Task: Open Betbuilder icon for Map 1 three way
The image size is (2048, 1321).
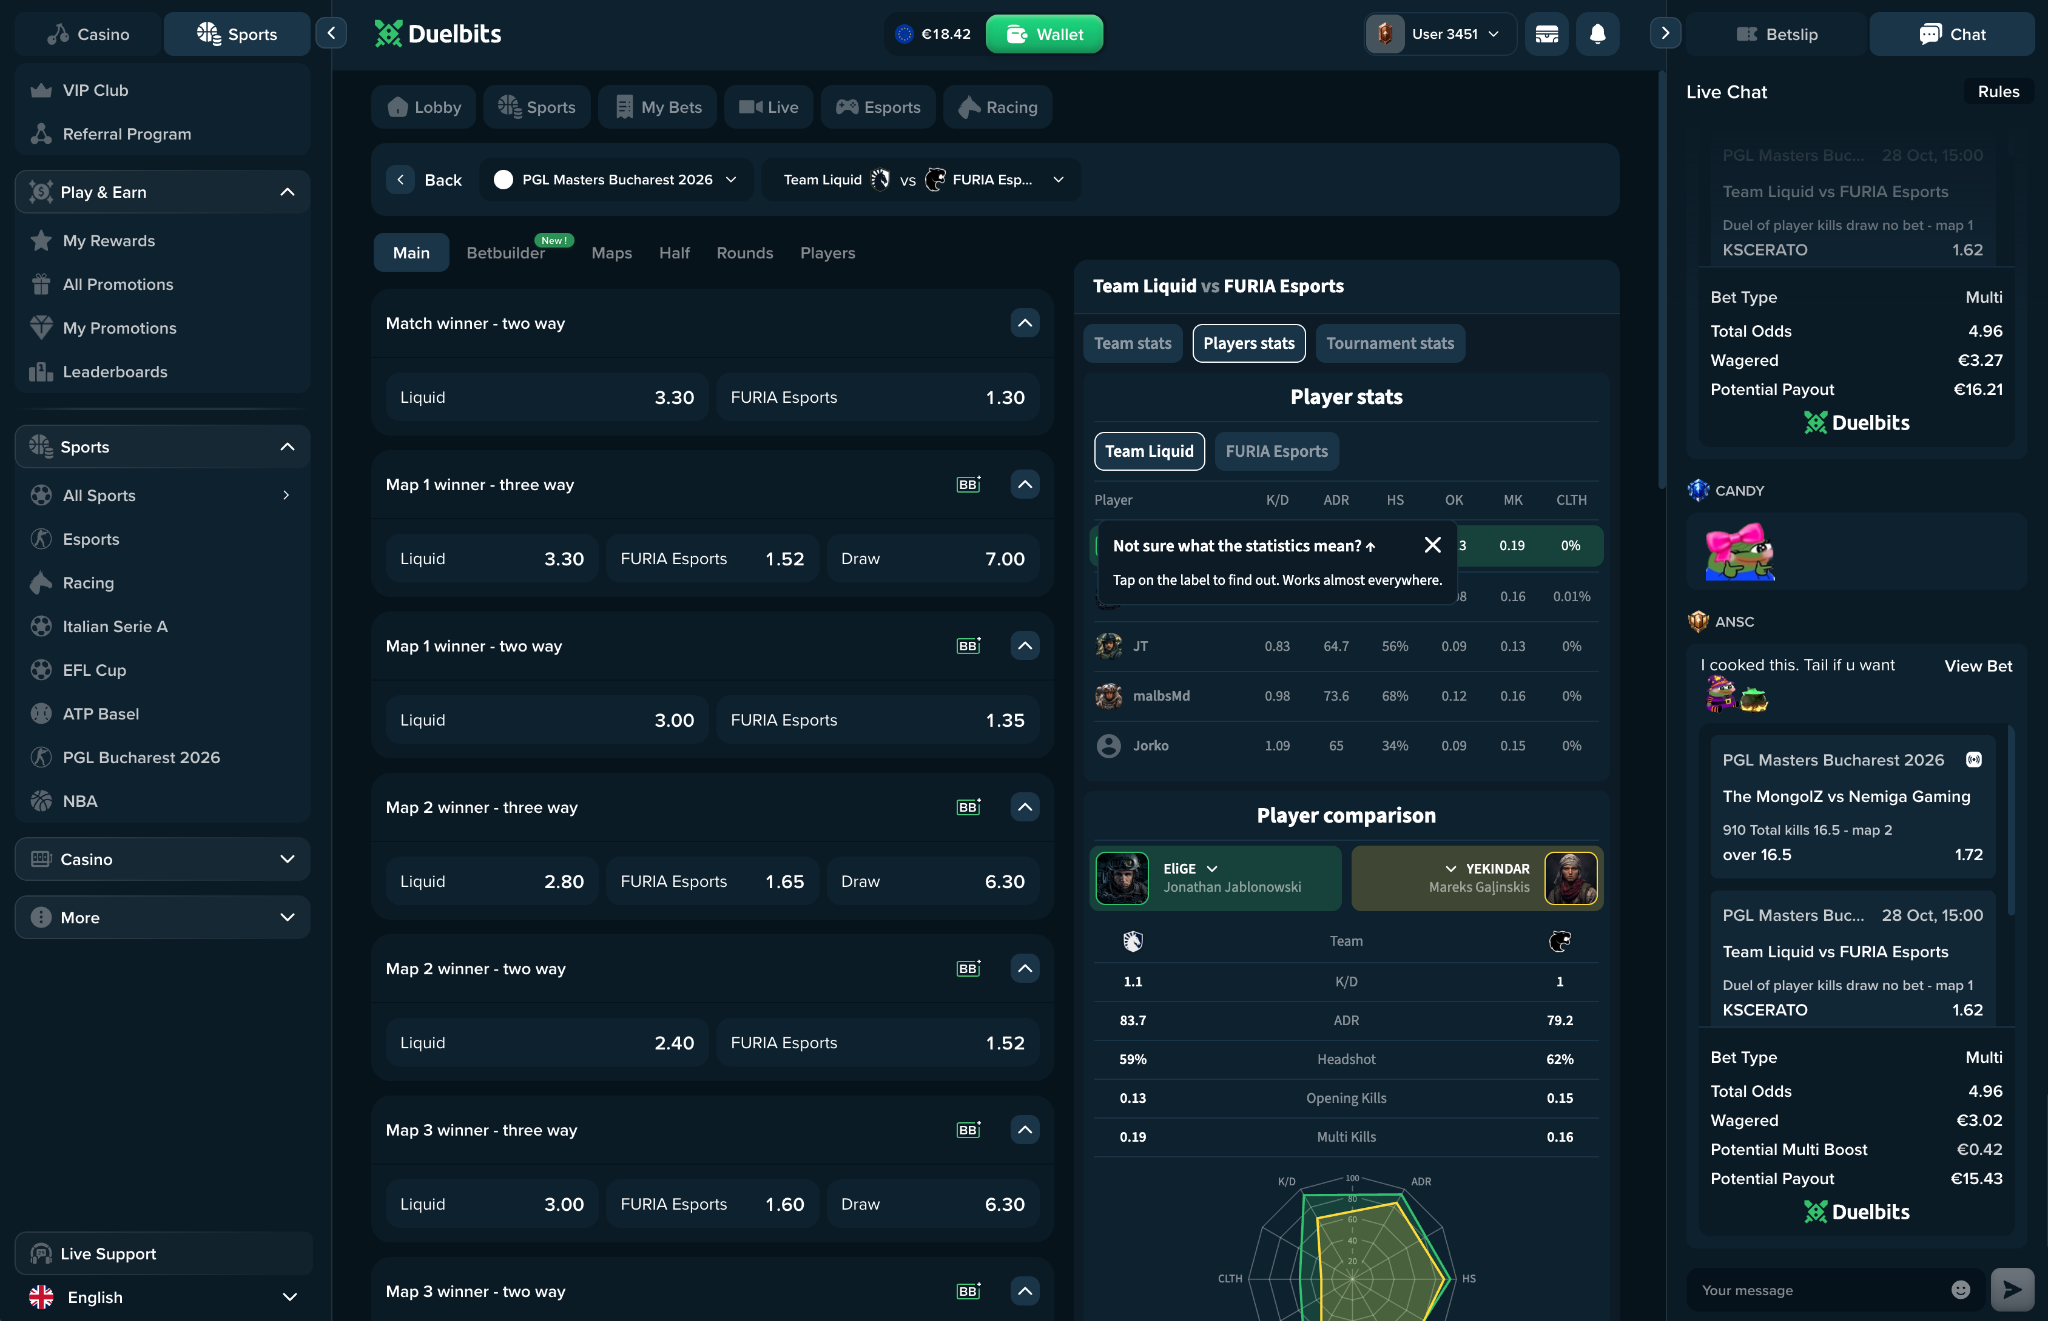Action: (x=968, y=484)
